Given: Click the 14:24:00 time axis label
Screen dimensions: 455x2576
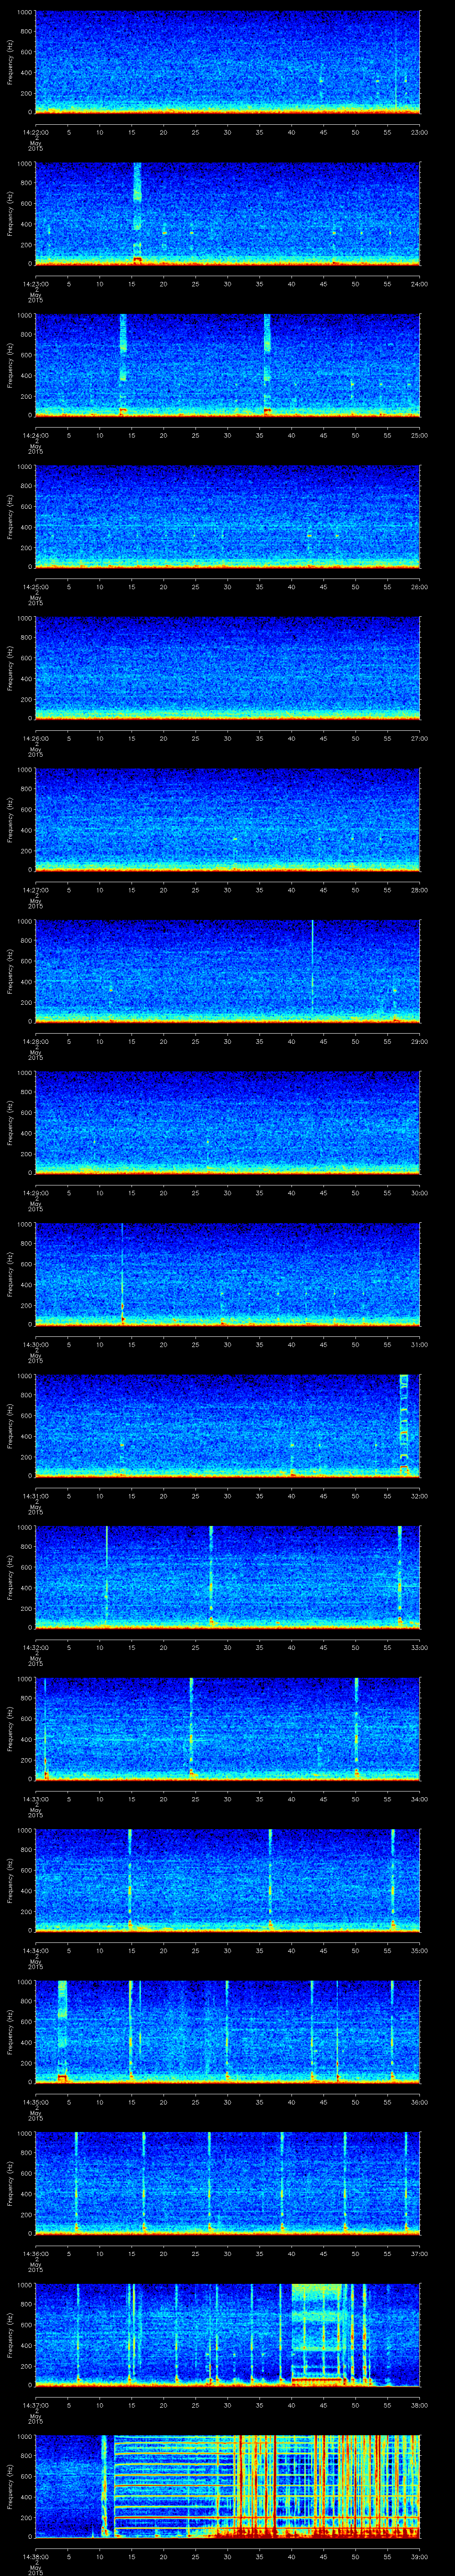Looking at the screenshot, I should point(35,435).
